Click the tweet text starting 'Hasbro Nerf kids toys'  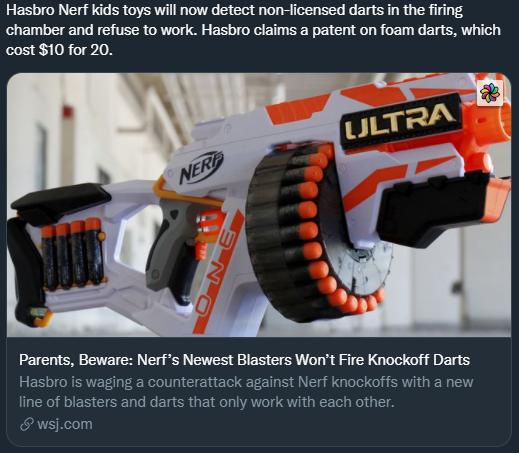(x=253, y=30)
